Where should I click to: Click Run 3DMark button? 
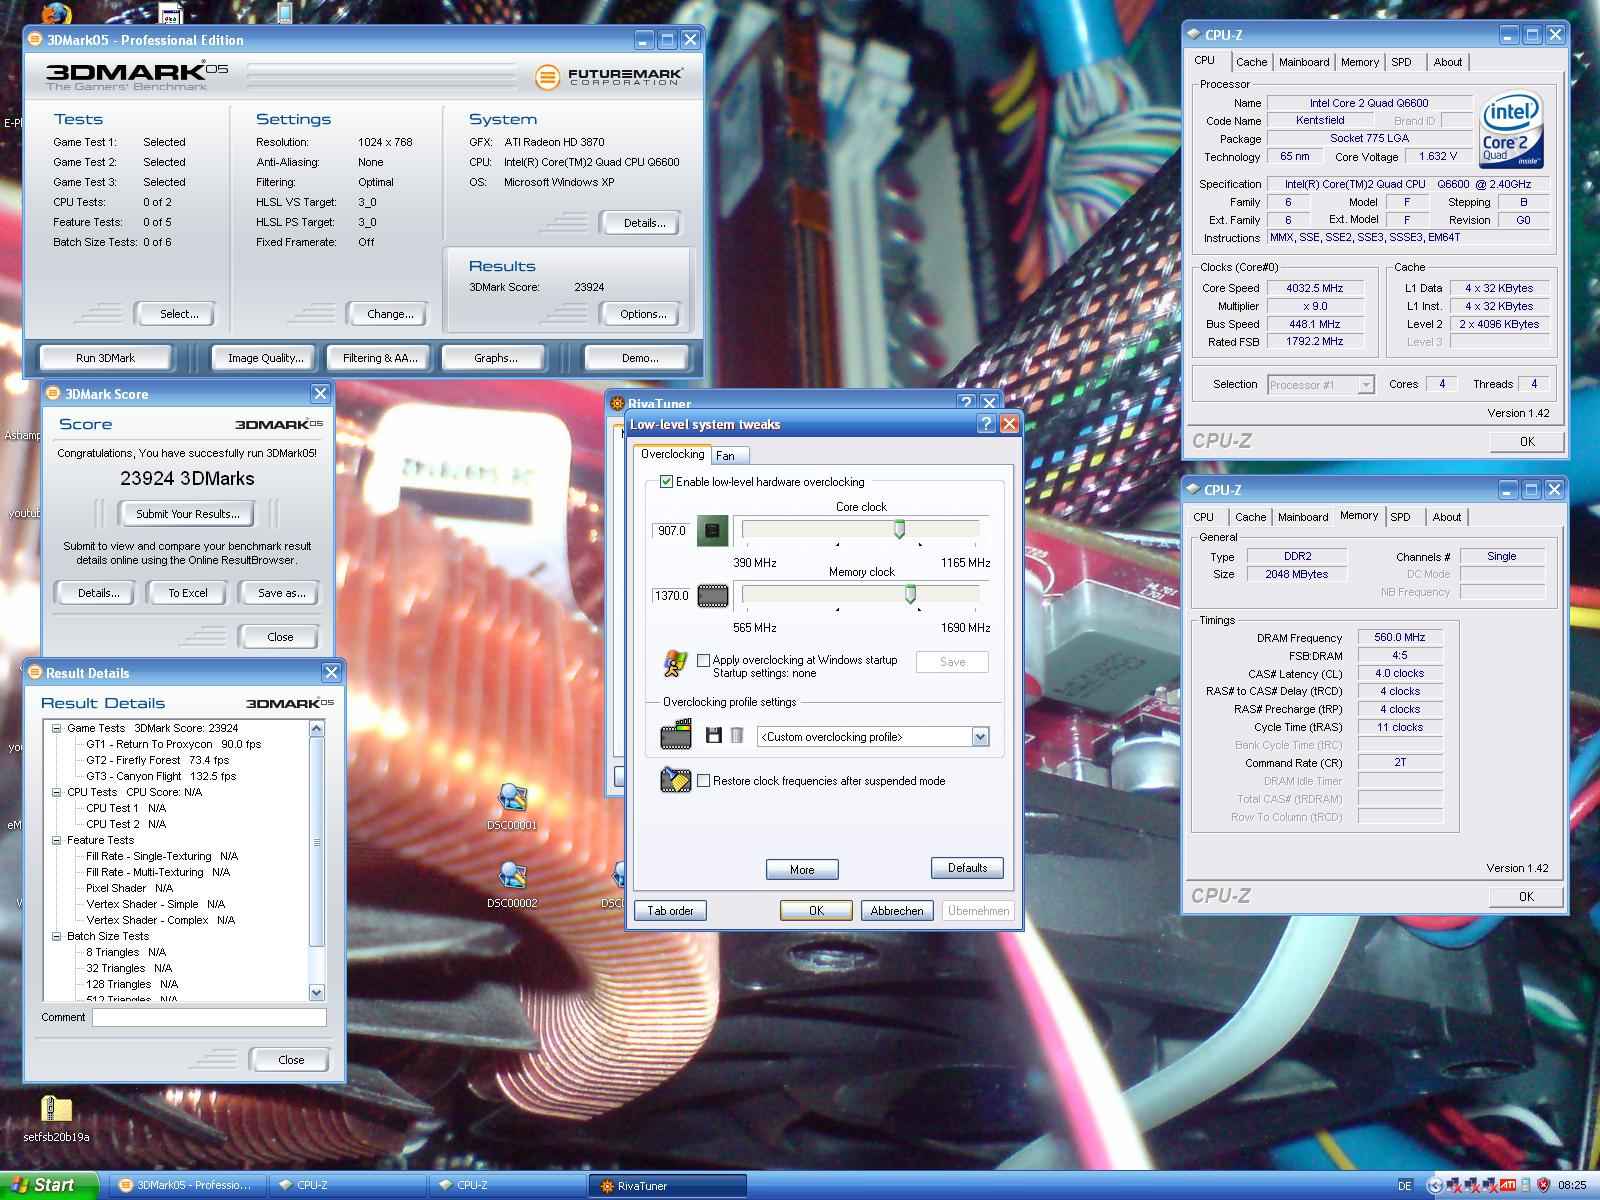tap(105, 358)
